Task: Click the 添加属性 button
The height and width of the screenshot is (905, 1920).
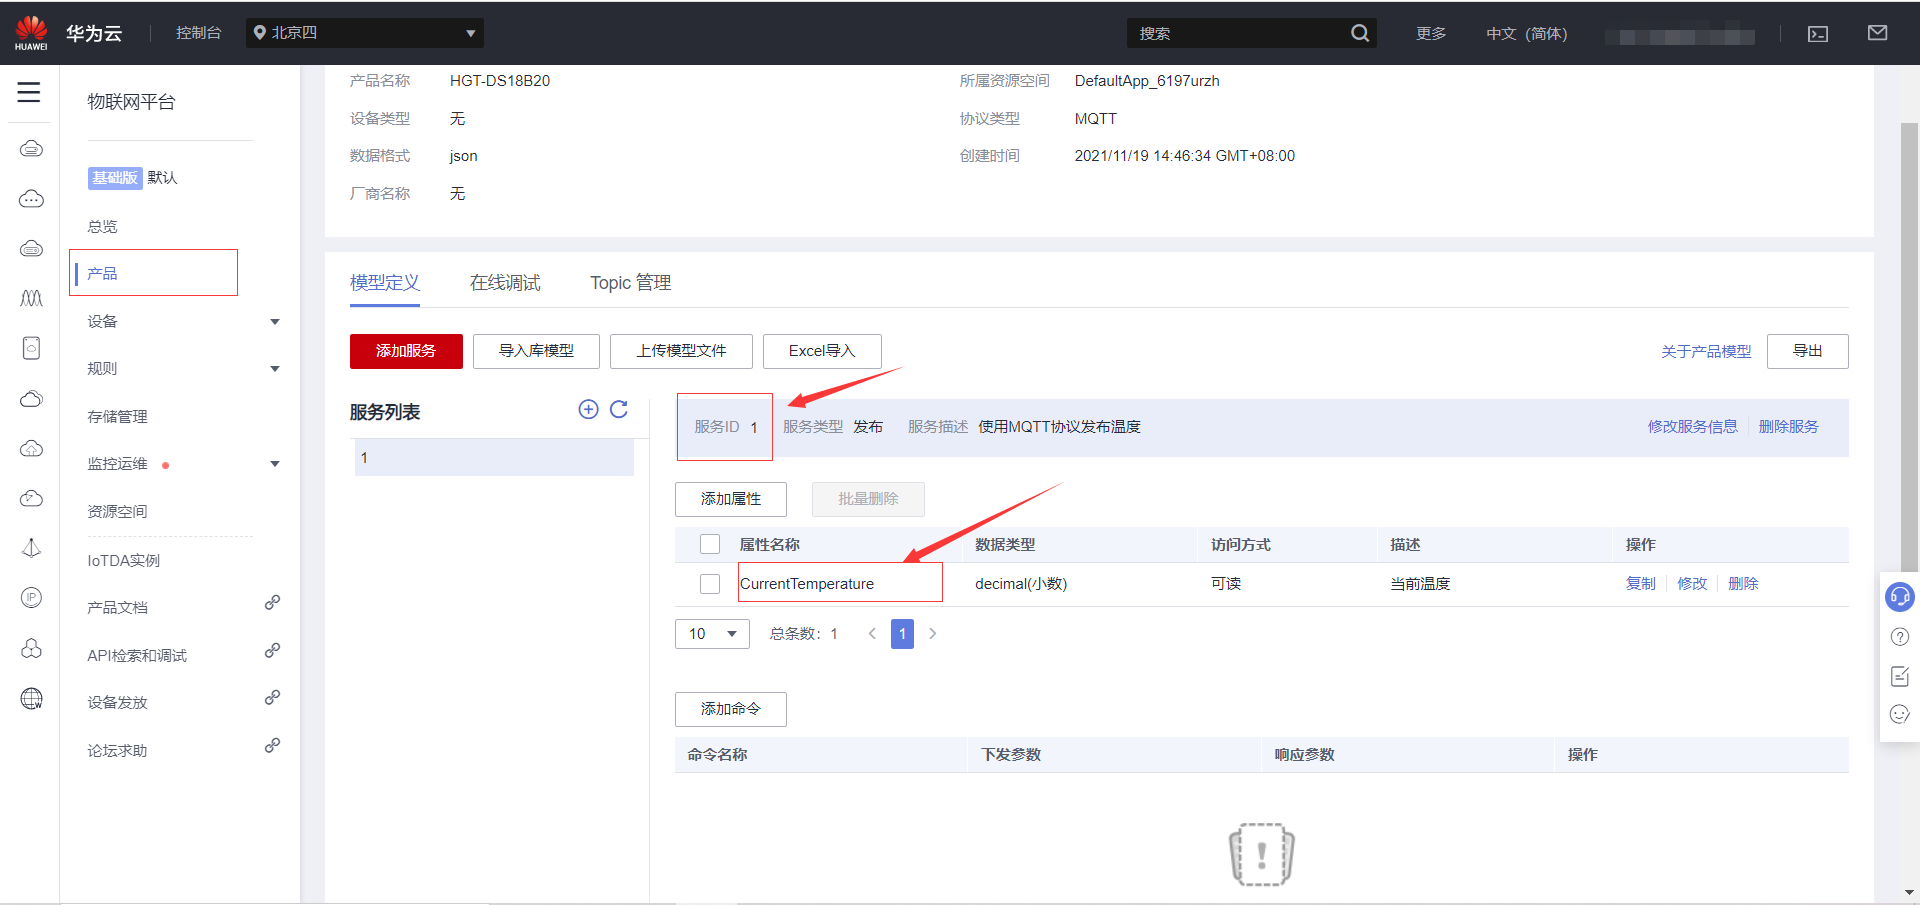Action: coord(731,499)
